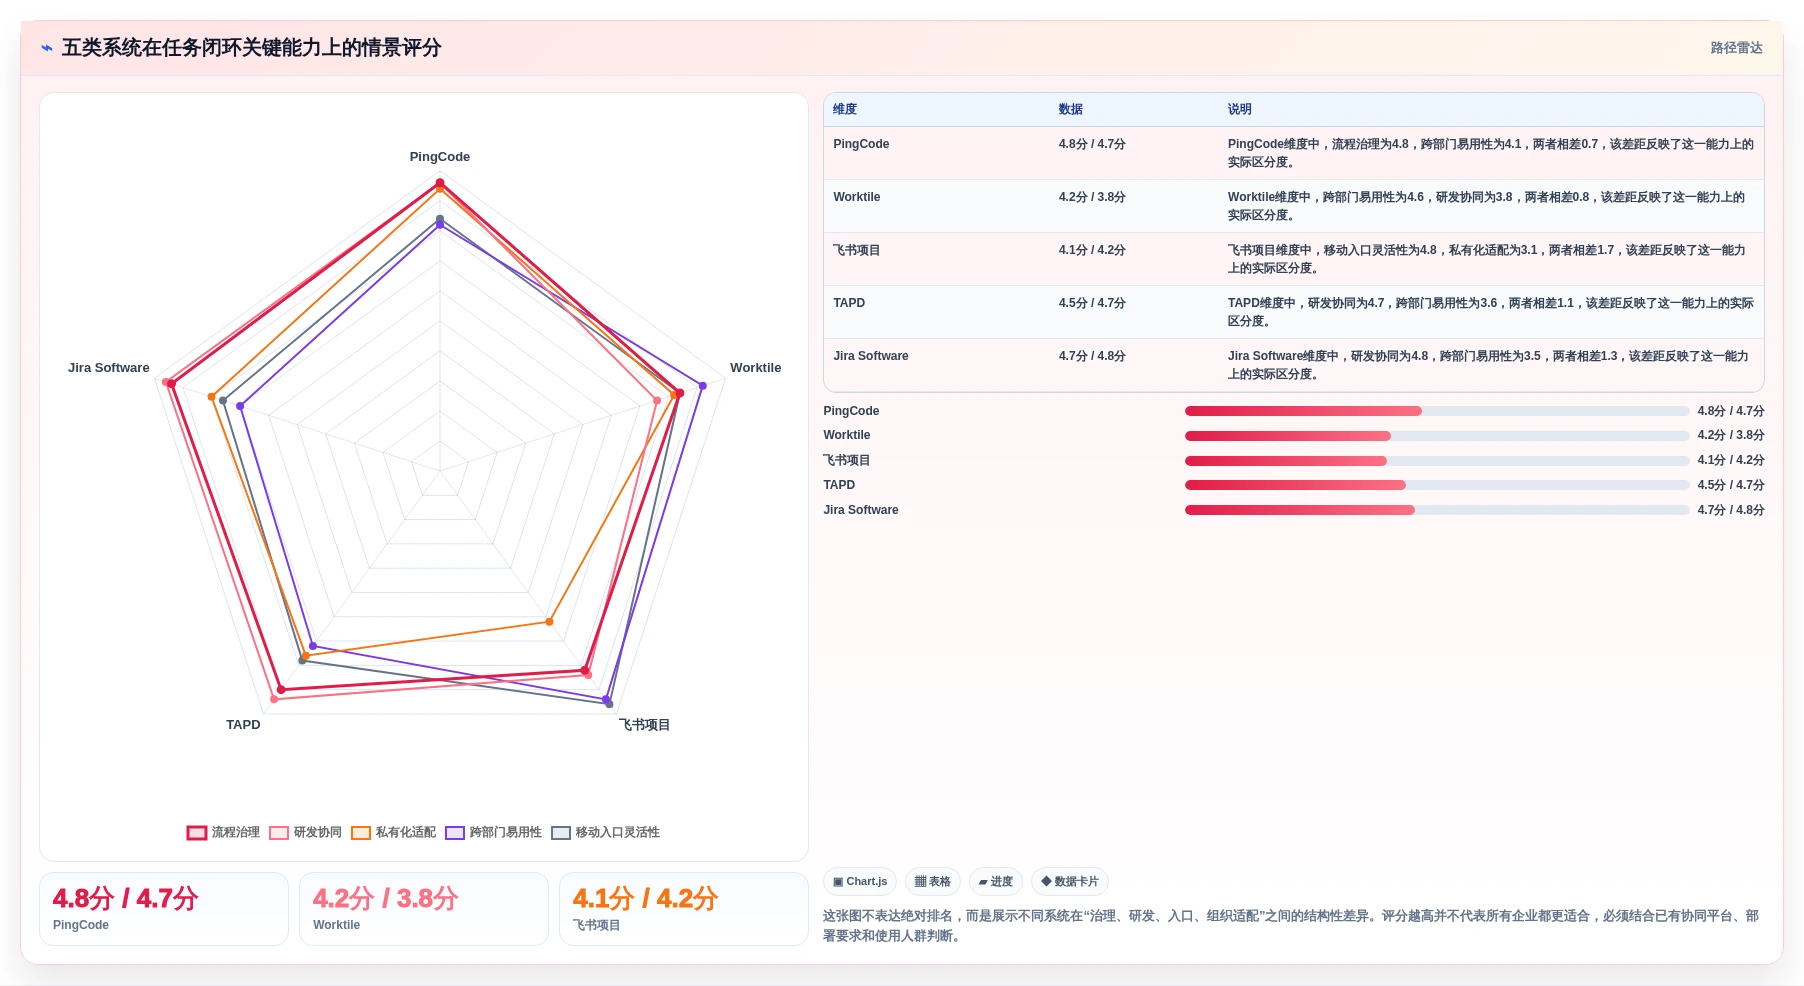Toggle the 流程治理 legend series
Image resolution: width=1804 pixels, height=986 pixels.
point(223,832)
